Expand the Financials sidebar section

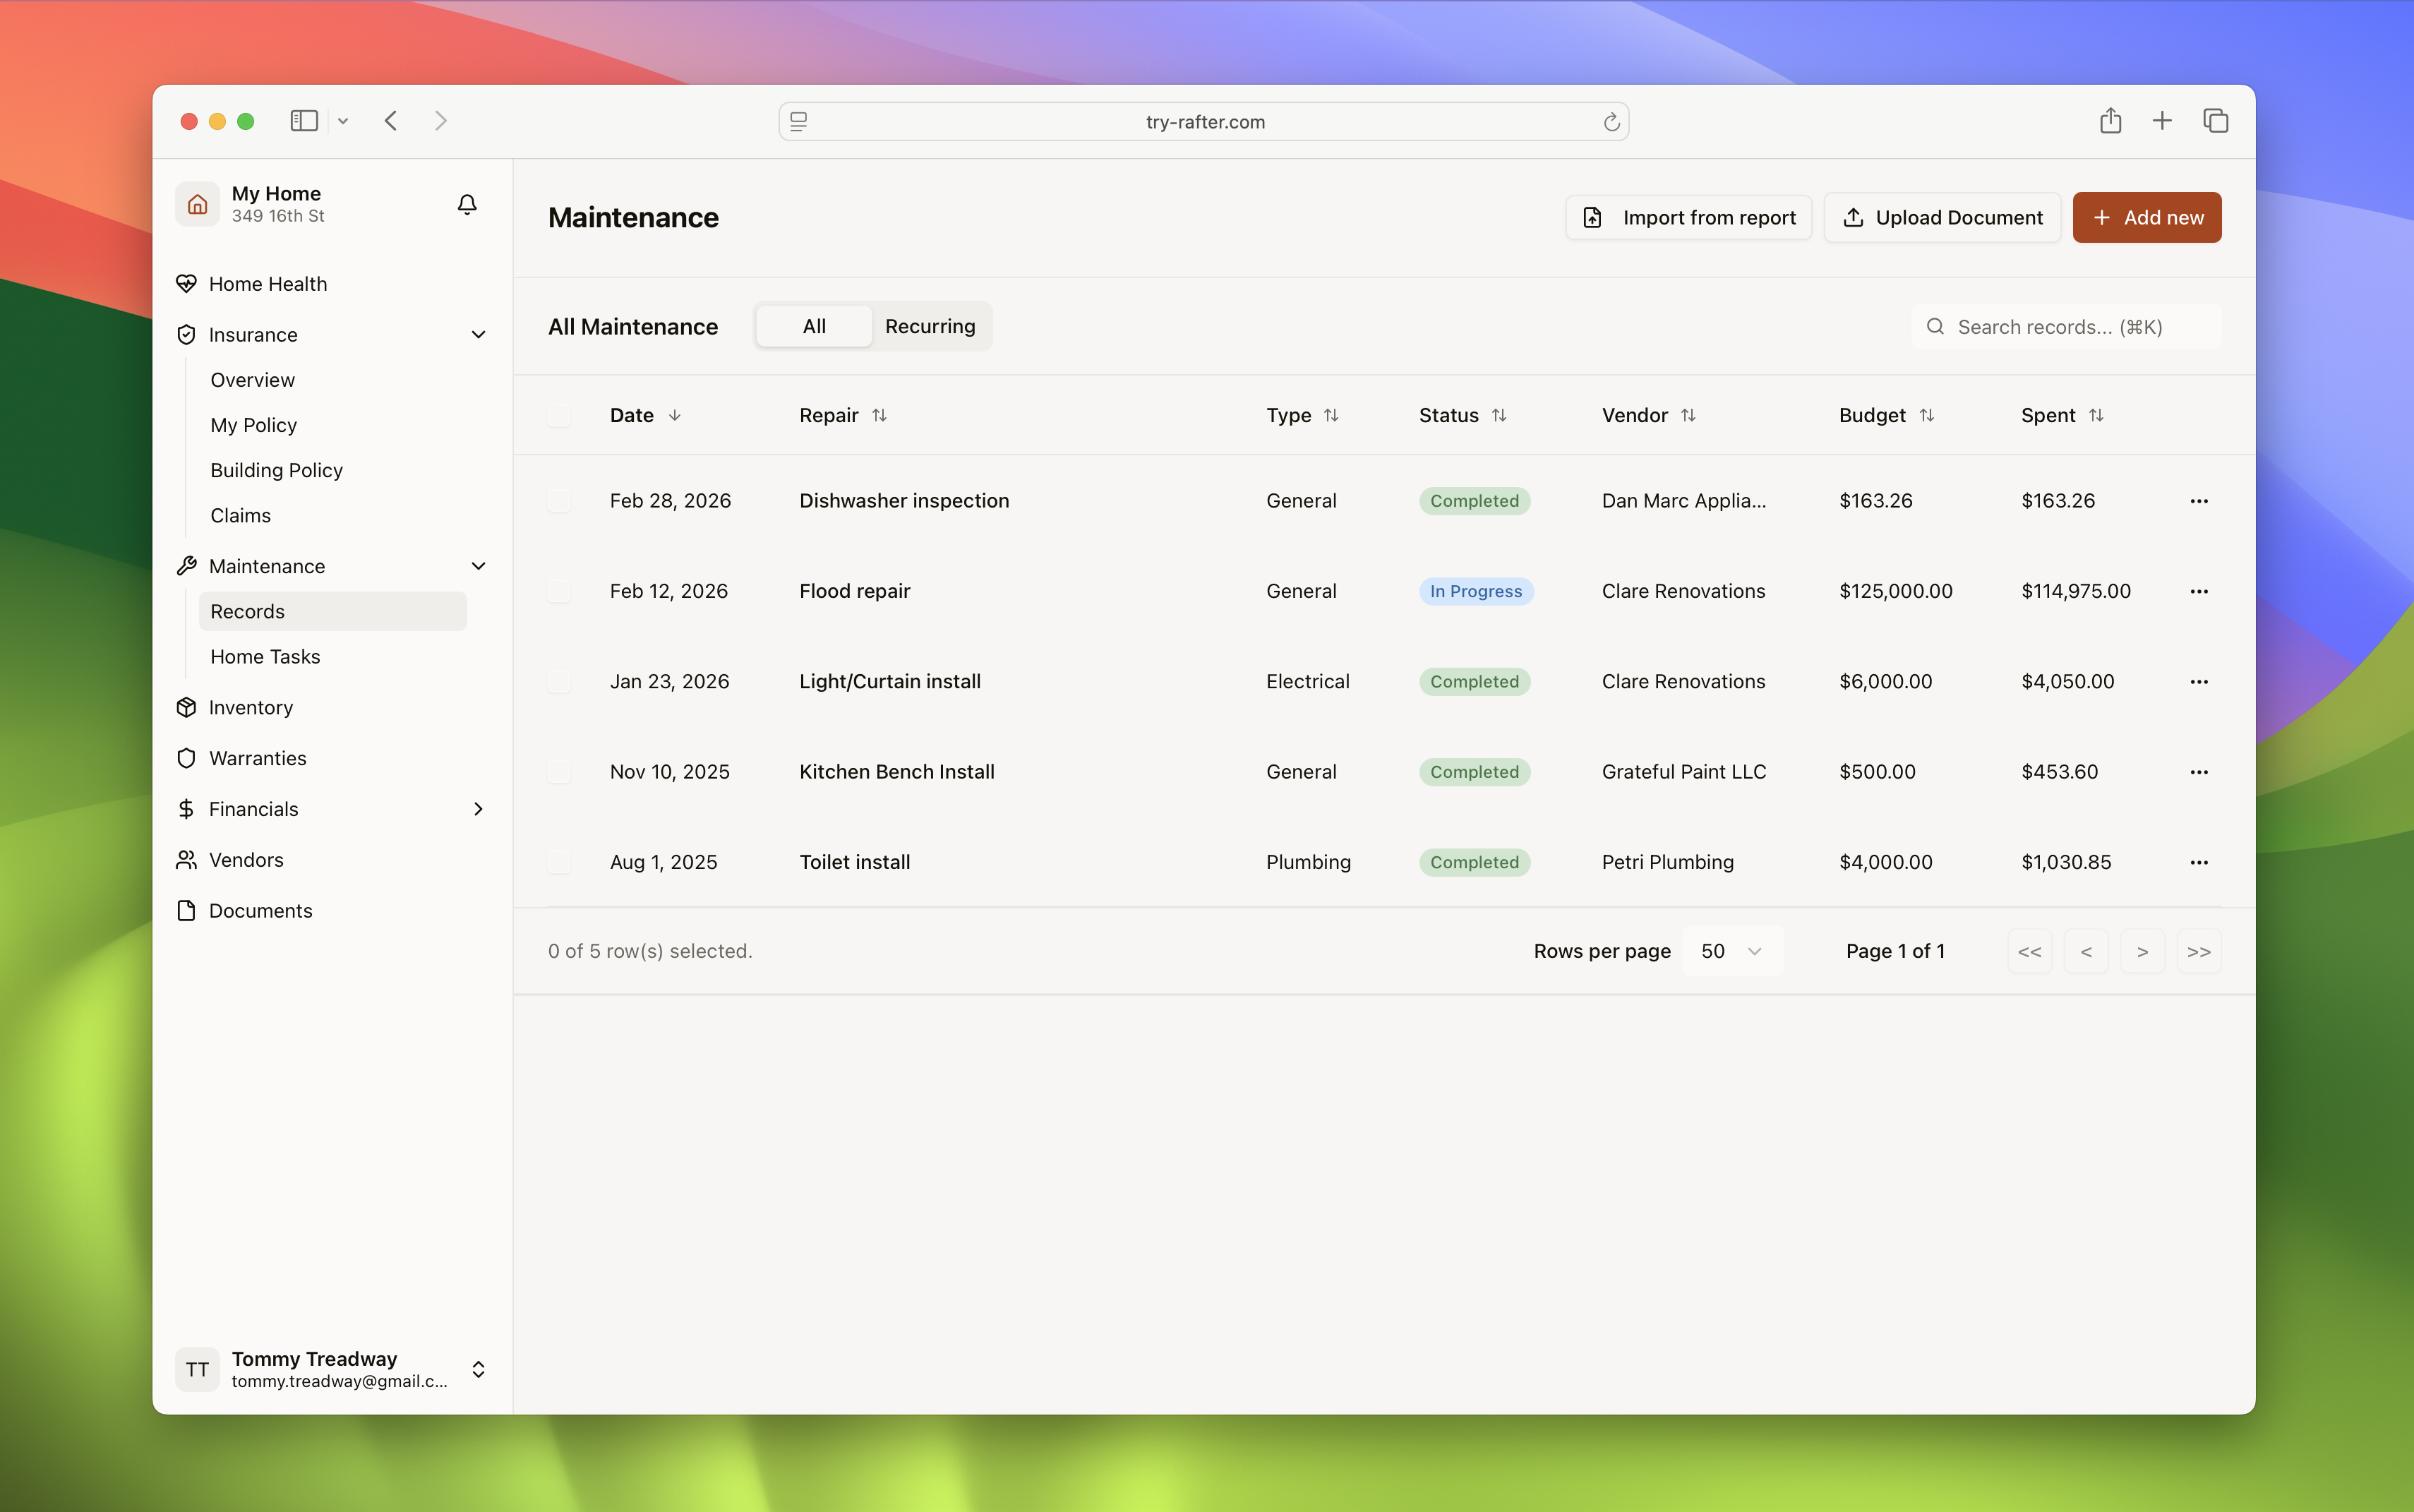[478, 809]
